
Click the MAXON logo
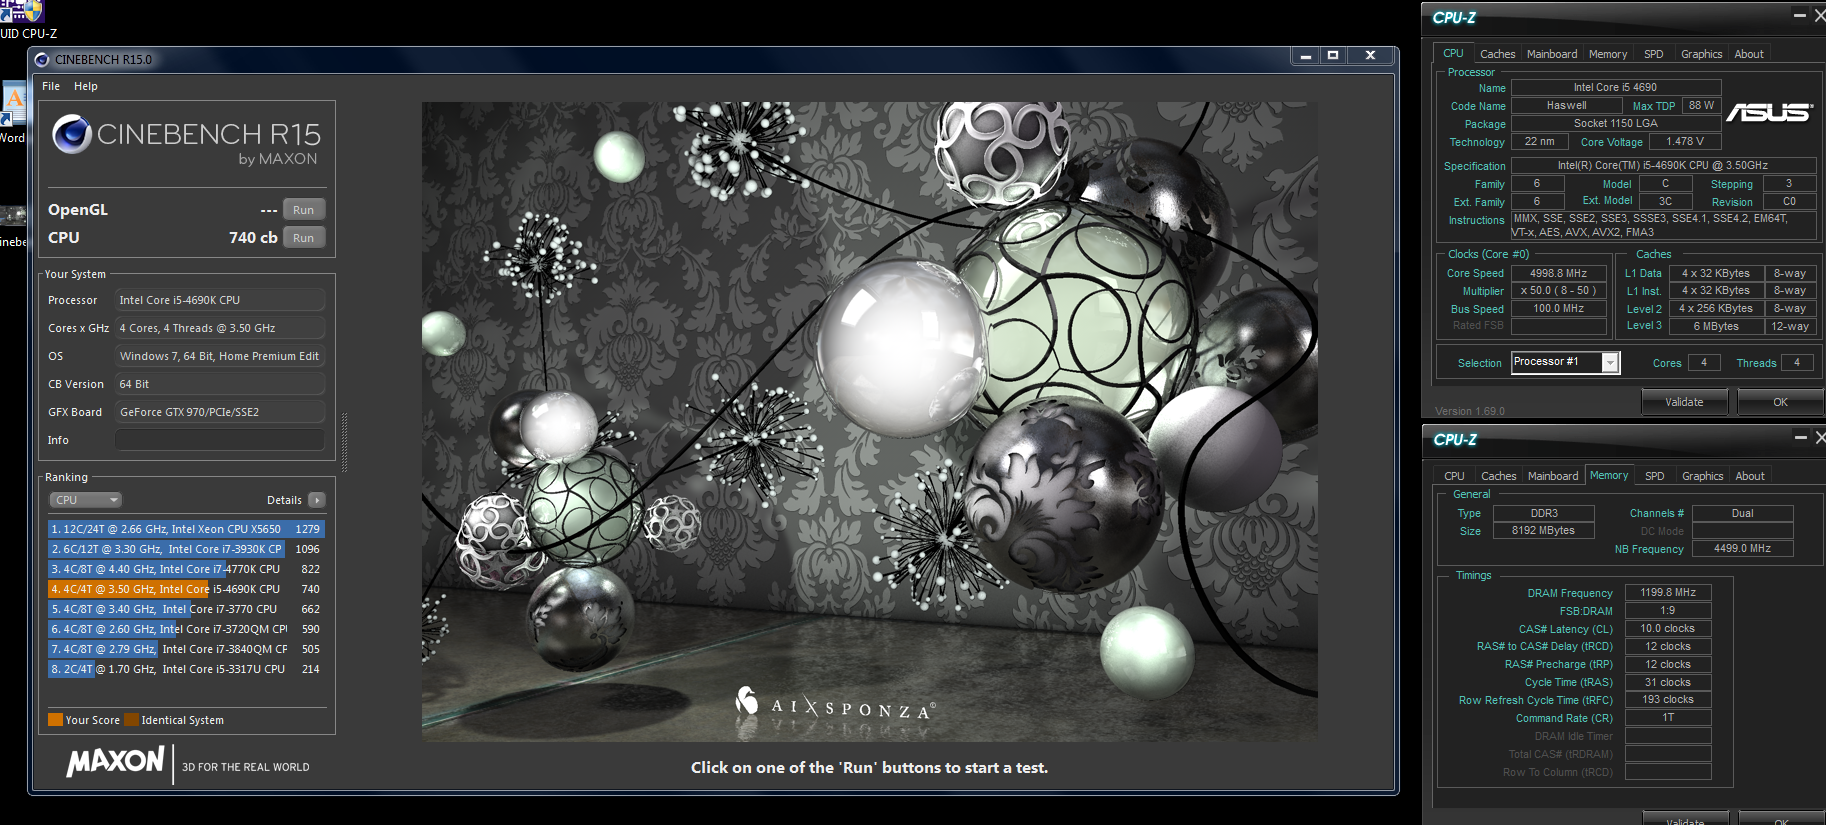(115, 762)
